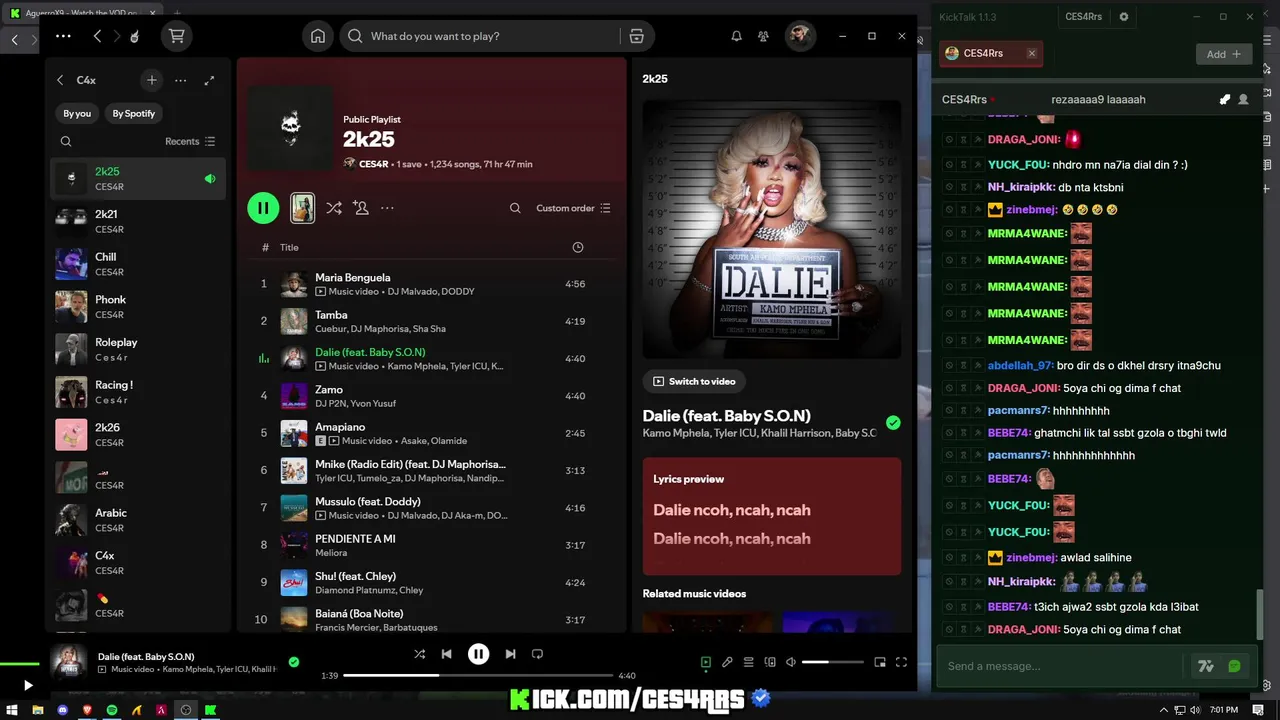Search within Your Library

tap(66, 142)
